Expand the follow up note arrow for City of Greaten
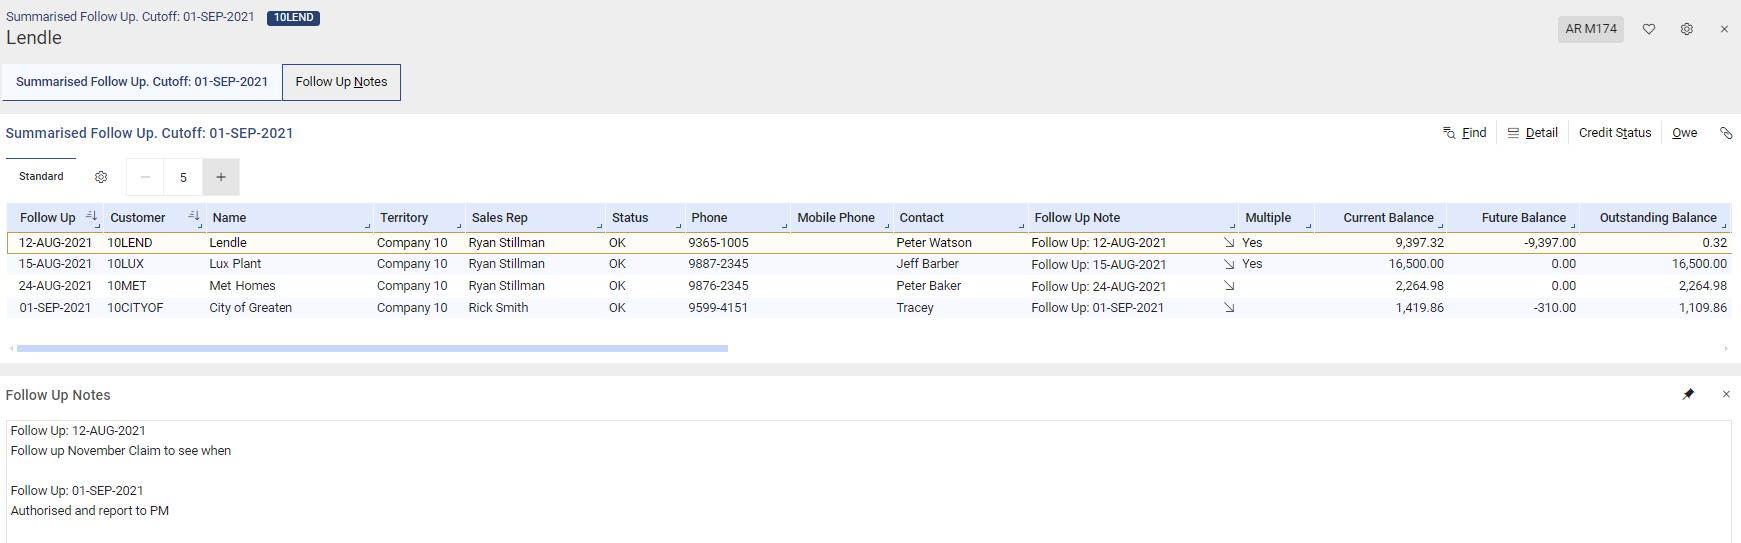This screenshot has height=543, width=1741. tap(1229, 308)
